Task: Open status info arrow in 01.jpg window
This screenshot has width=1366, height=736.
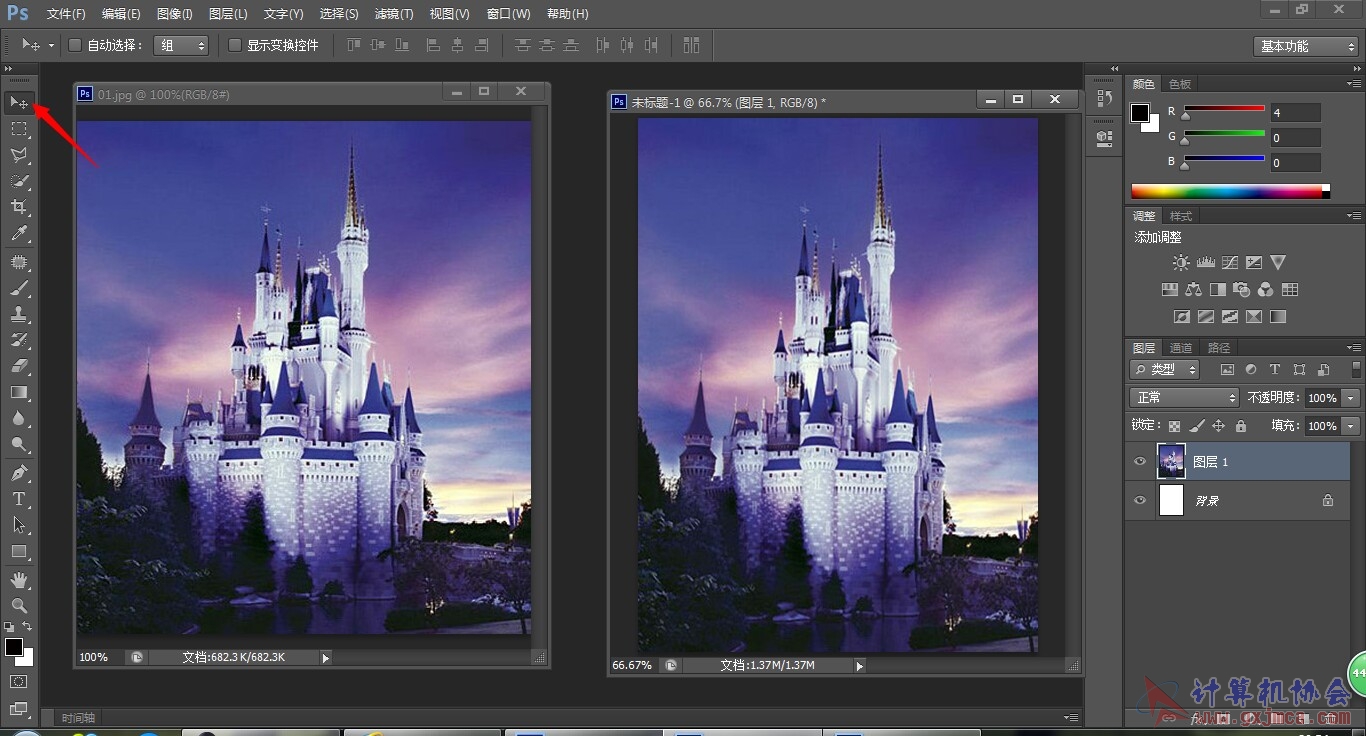Action: point(325,658)
